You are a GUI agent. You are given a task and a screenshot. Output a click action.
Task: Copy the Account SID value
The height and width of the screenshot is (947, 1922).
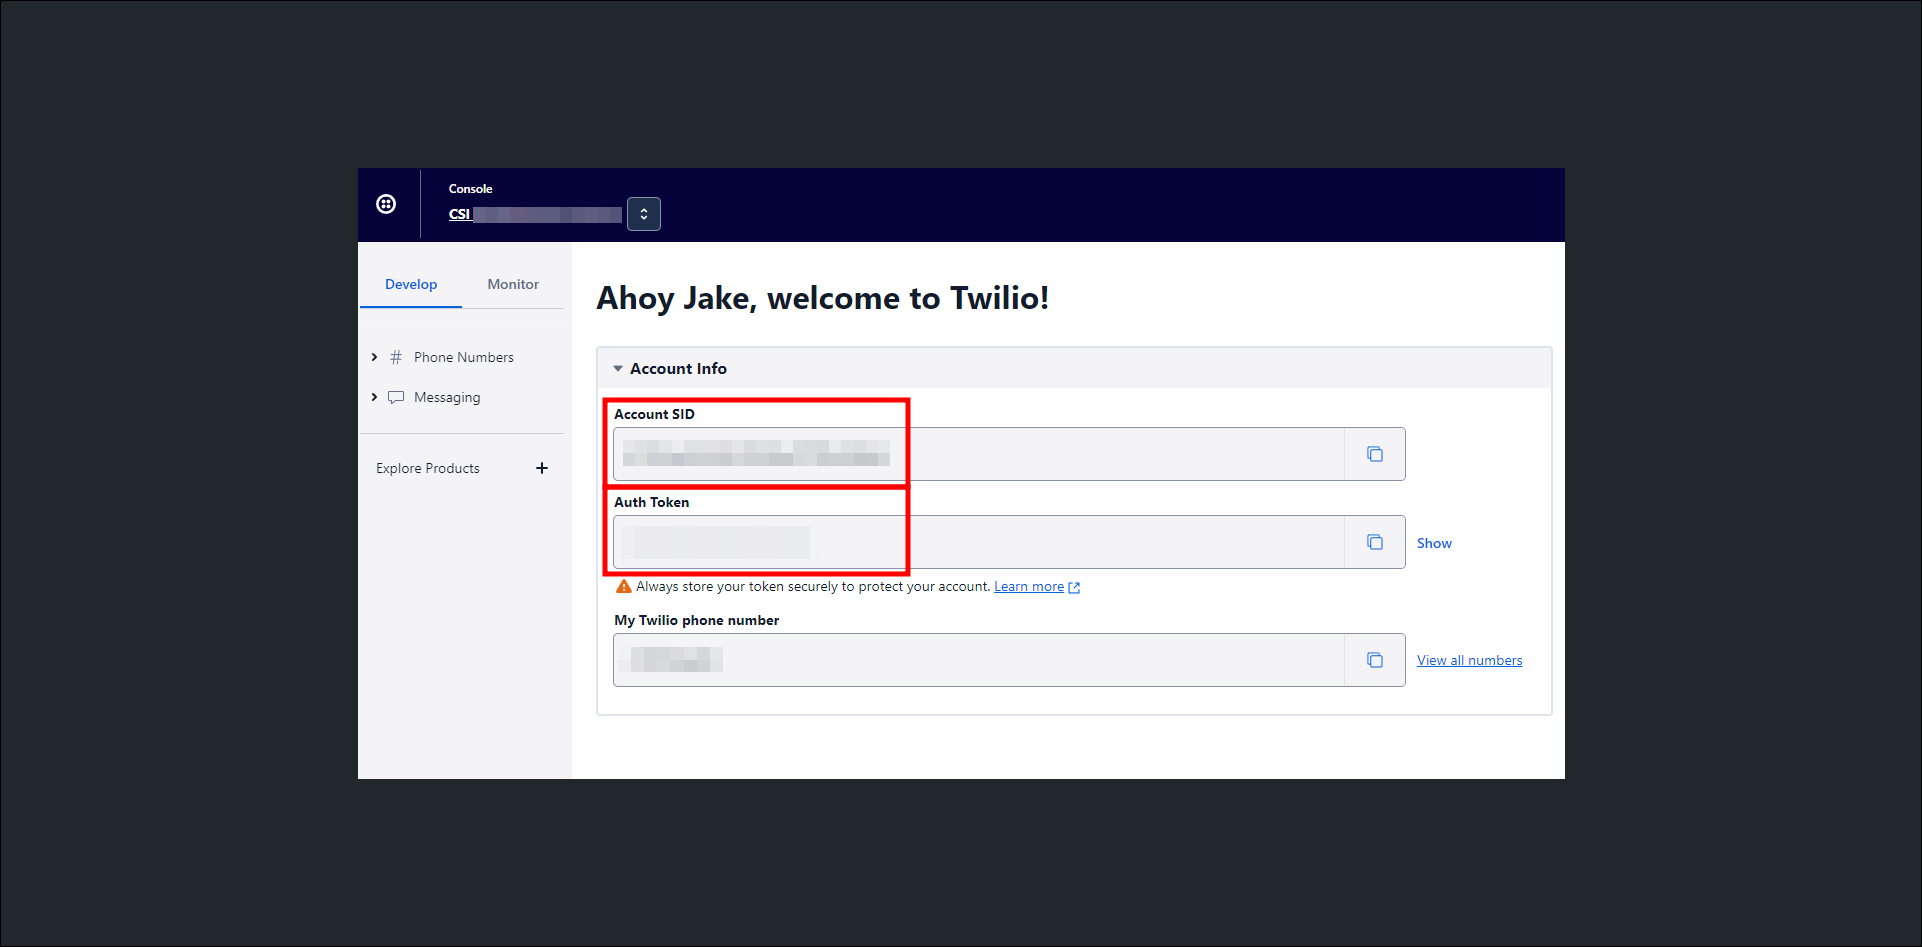tap(1375, 454)
